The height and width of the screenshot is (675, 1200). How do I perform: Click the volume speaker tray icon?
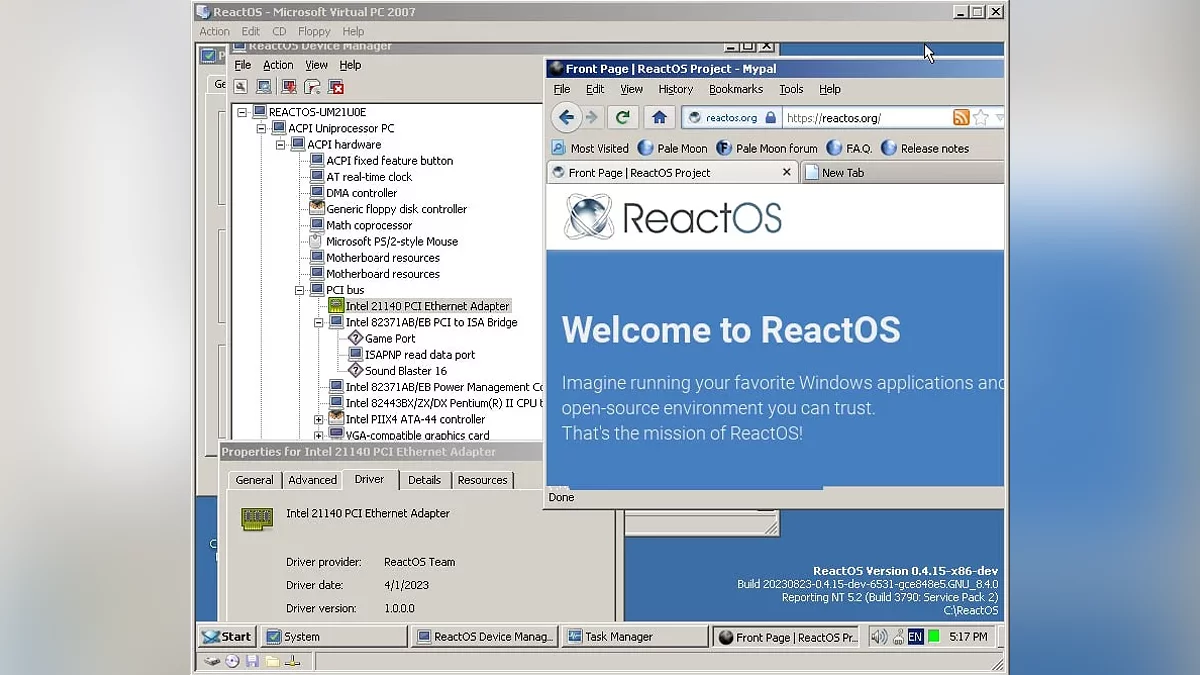pos(878,636)
